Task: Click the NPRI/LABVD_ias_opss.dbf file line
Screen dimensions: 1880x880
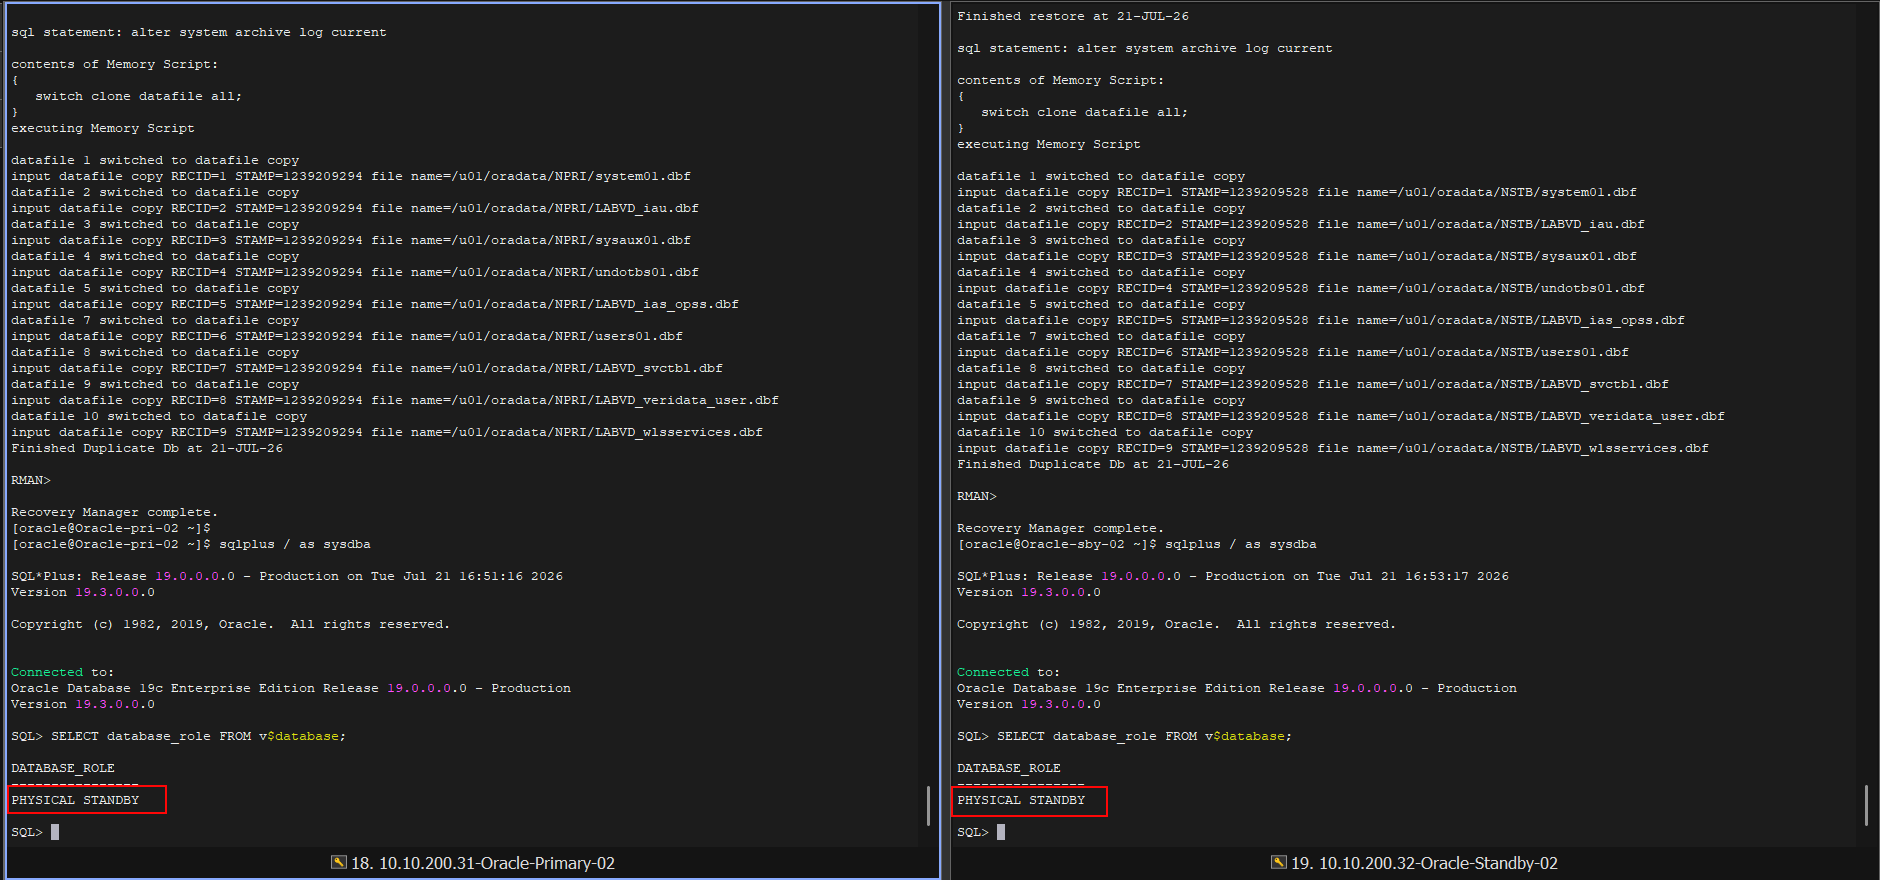Action: pos(375,304)
